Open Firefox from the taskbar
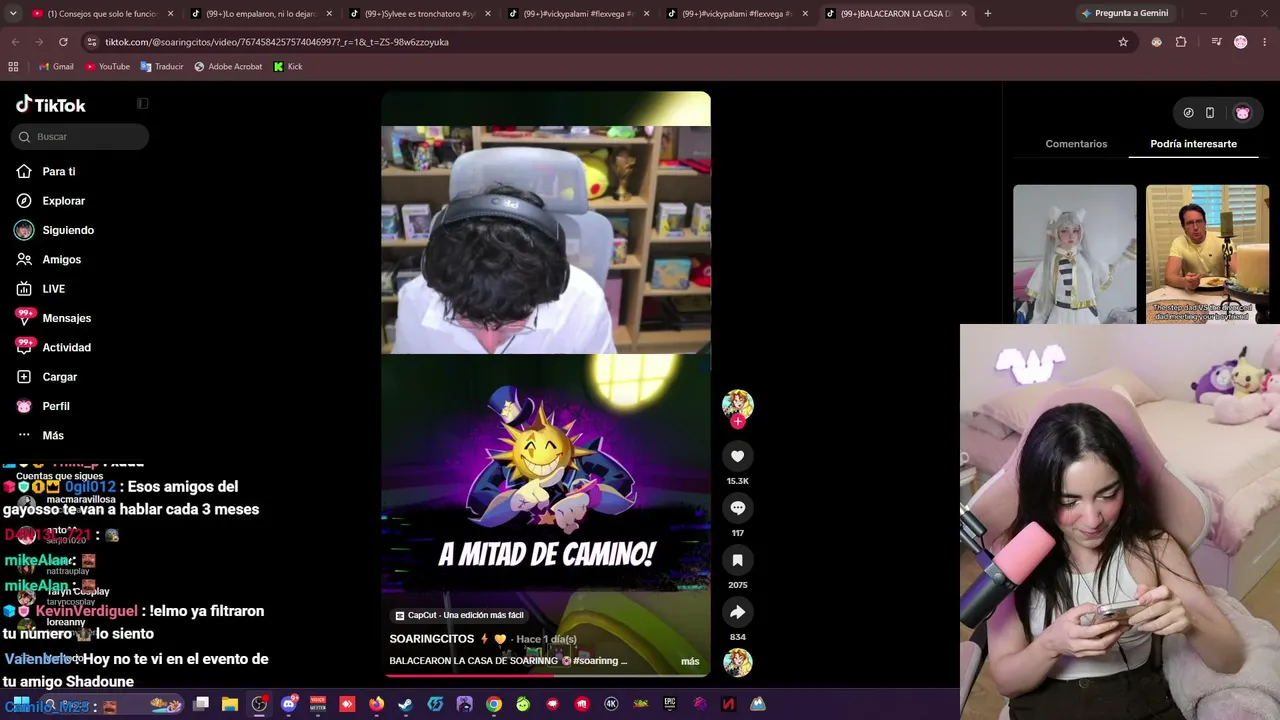This screenshot has width=1280, height=720. [376, 704]
